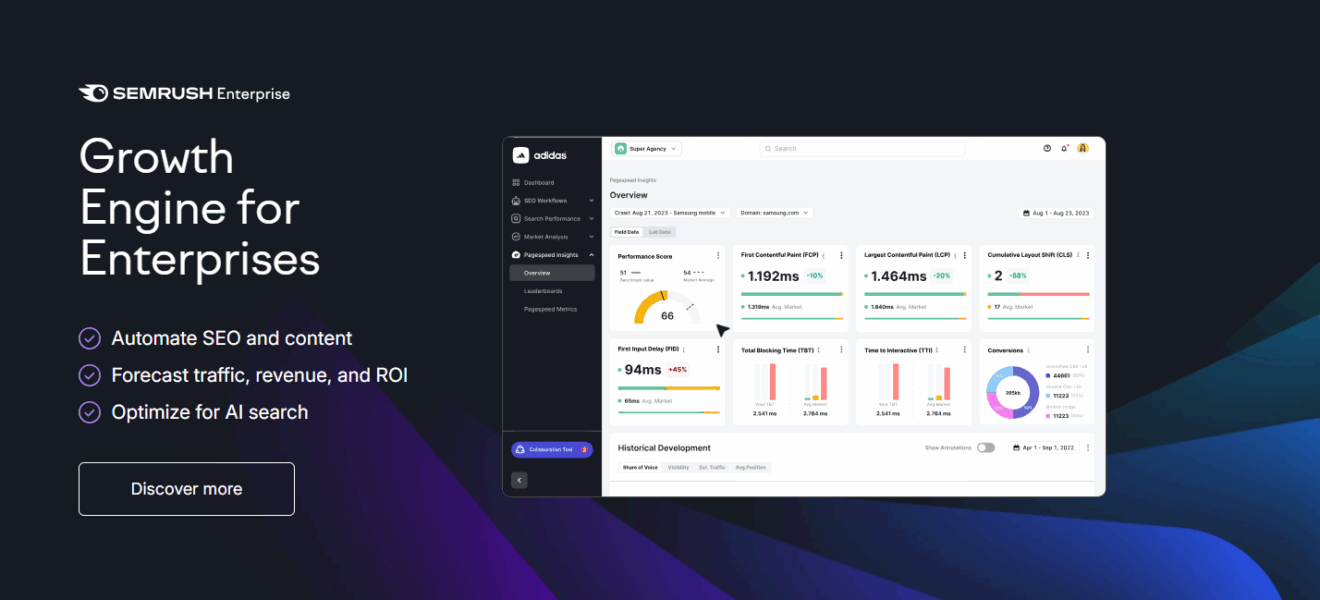Switch to the Visibility tab
The image size is (1320, 600).
click(x=677, y=466)
